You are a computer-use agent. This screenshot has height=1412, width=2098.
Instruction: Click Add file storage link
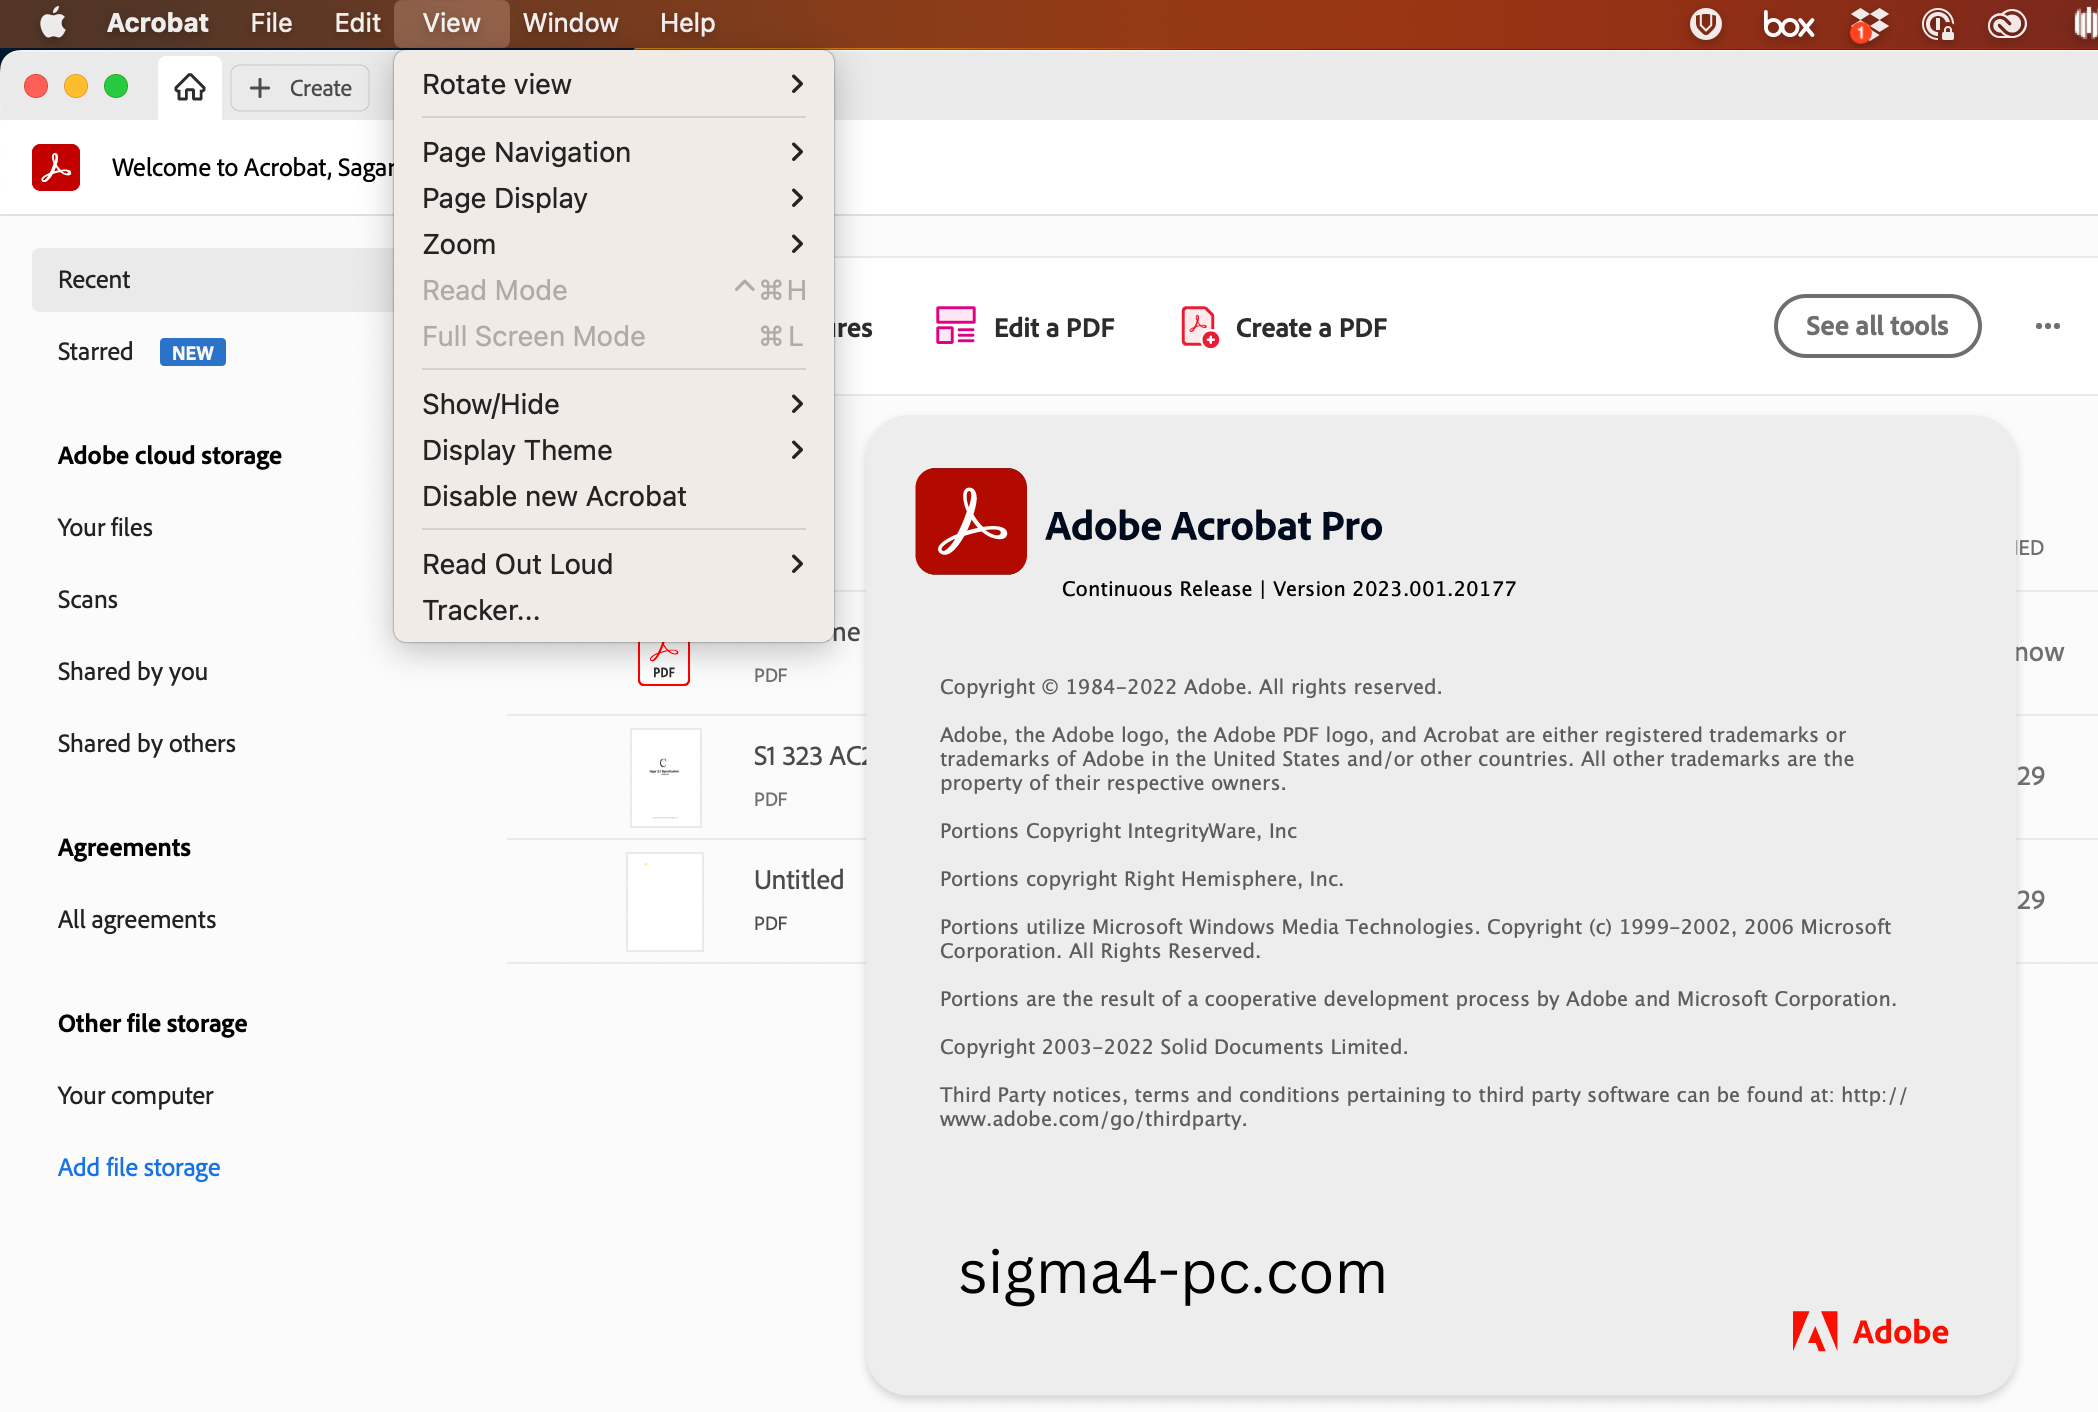[139, 1167]
